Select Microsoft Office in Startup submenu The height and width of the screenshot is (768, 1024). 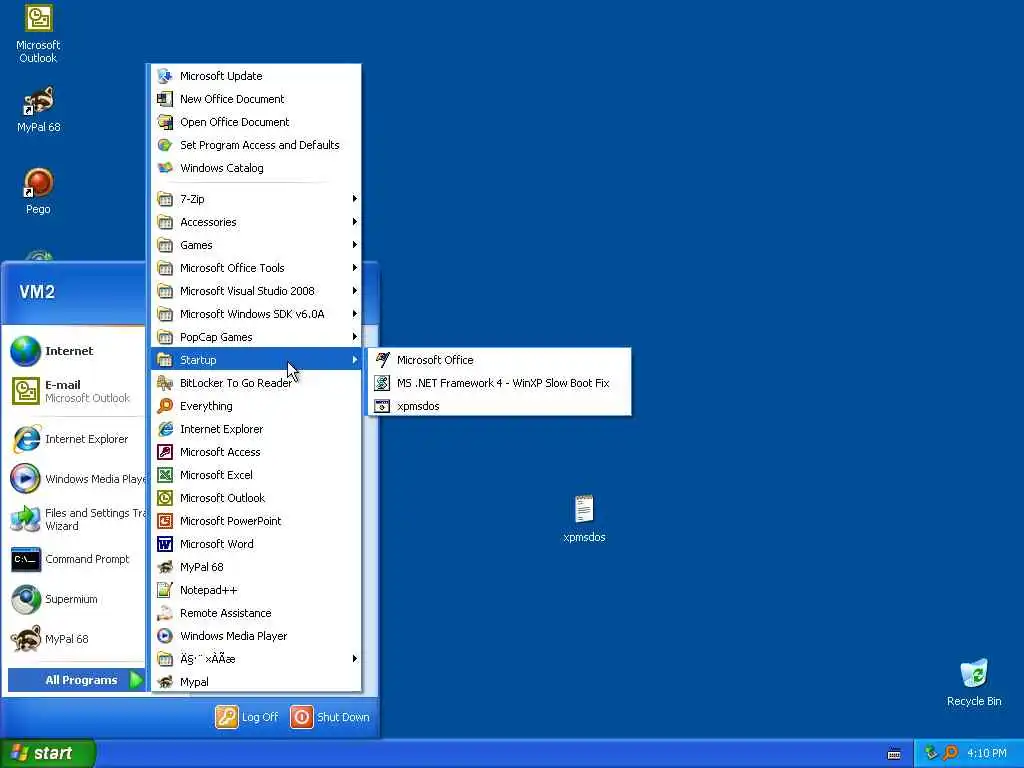pyautogui.click(x=500, y=360)
